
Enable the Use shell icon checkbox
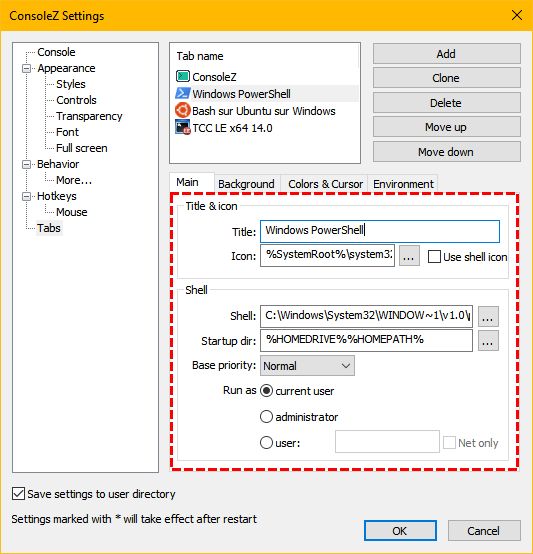tap(434, 257)
